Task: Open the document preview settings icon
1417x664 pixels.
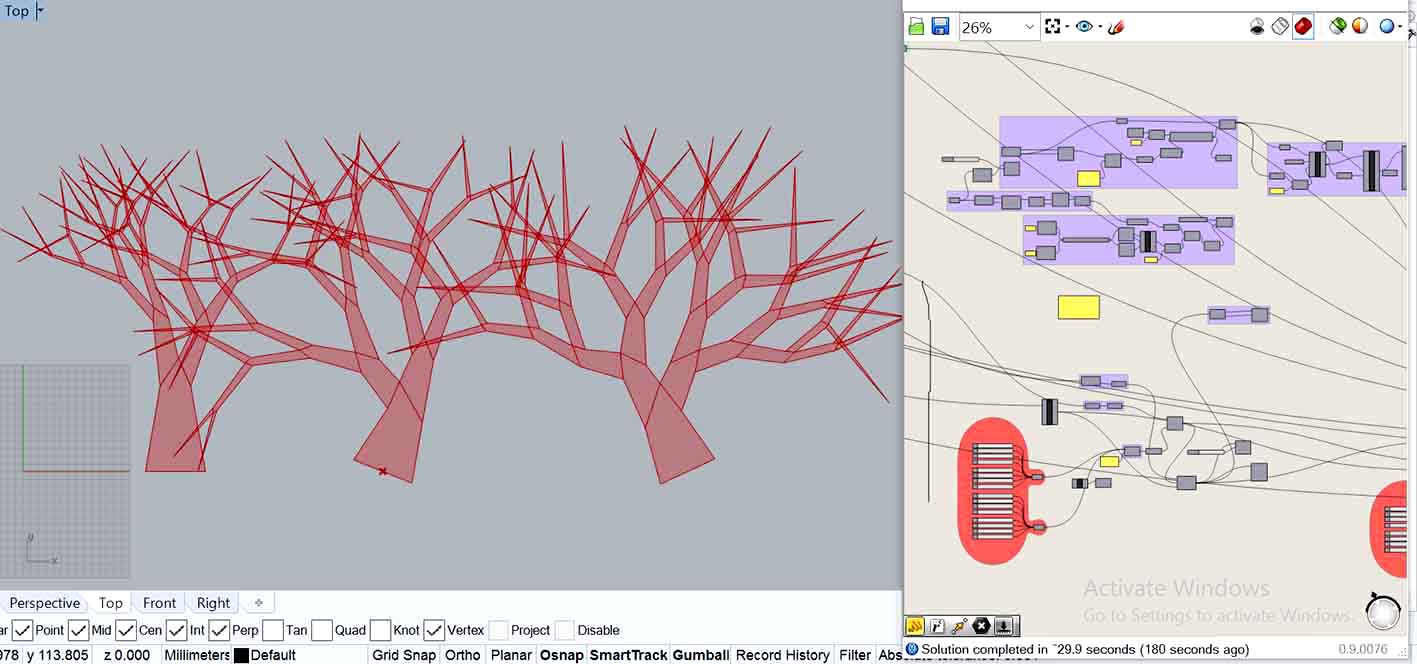Action: pos(1360,27)
